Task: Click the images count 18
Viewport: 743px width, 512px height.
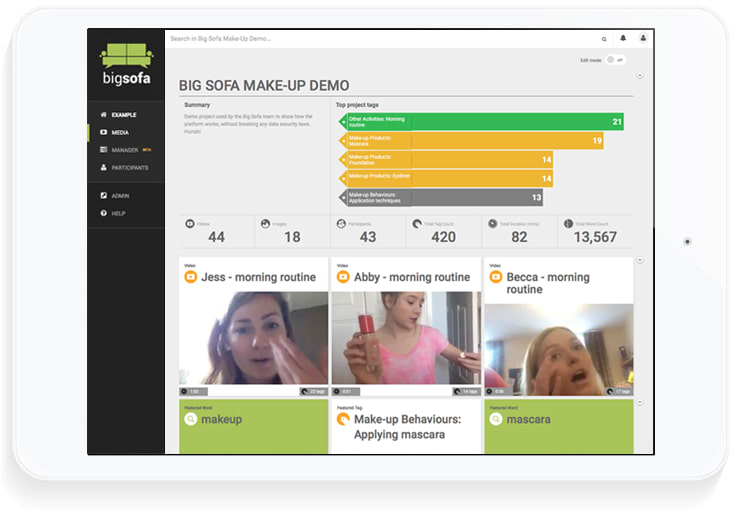Action: (x=292, y=237)
